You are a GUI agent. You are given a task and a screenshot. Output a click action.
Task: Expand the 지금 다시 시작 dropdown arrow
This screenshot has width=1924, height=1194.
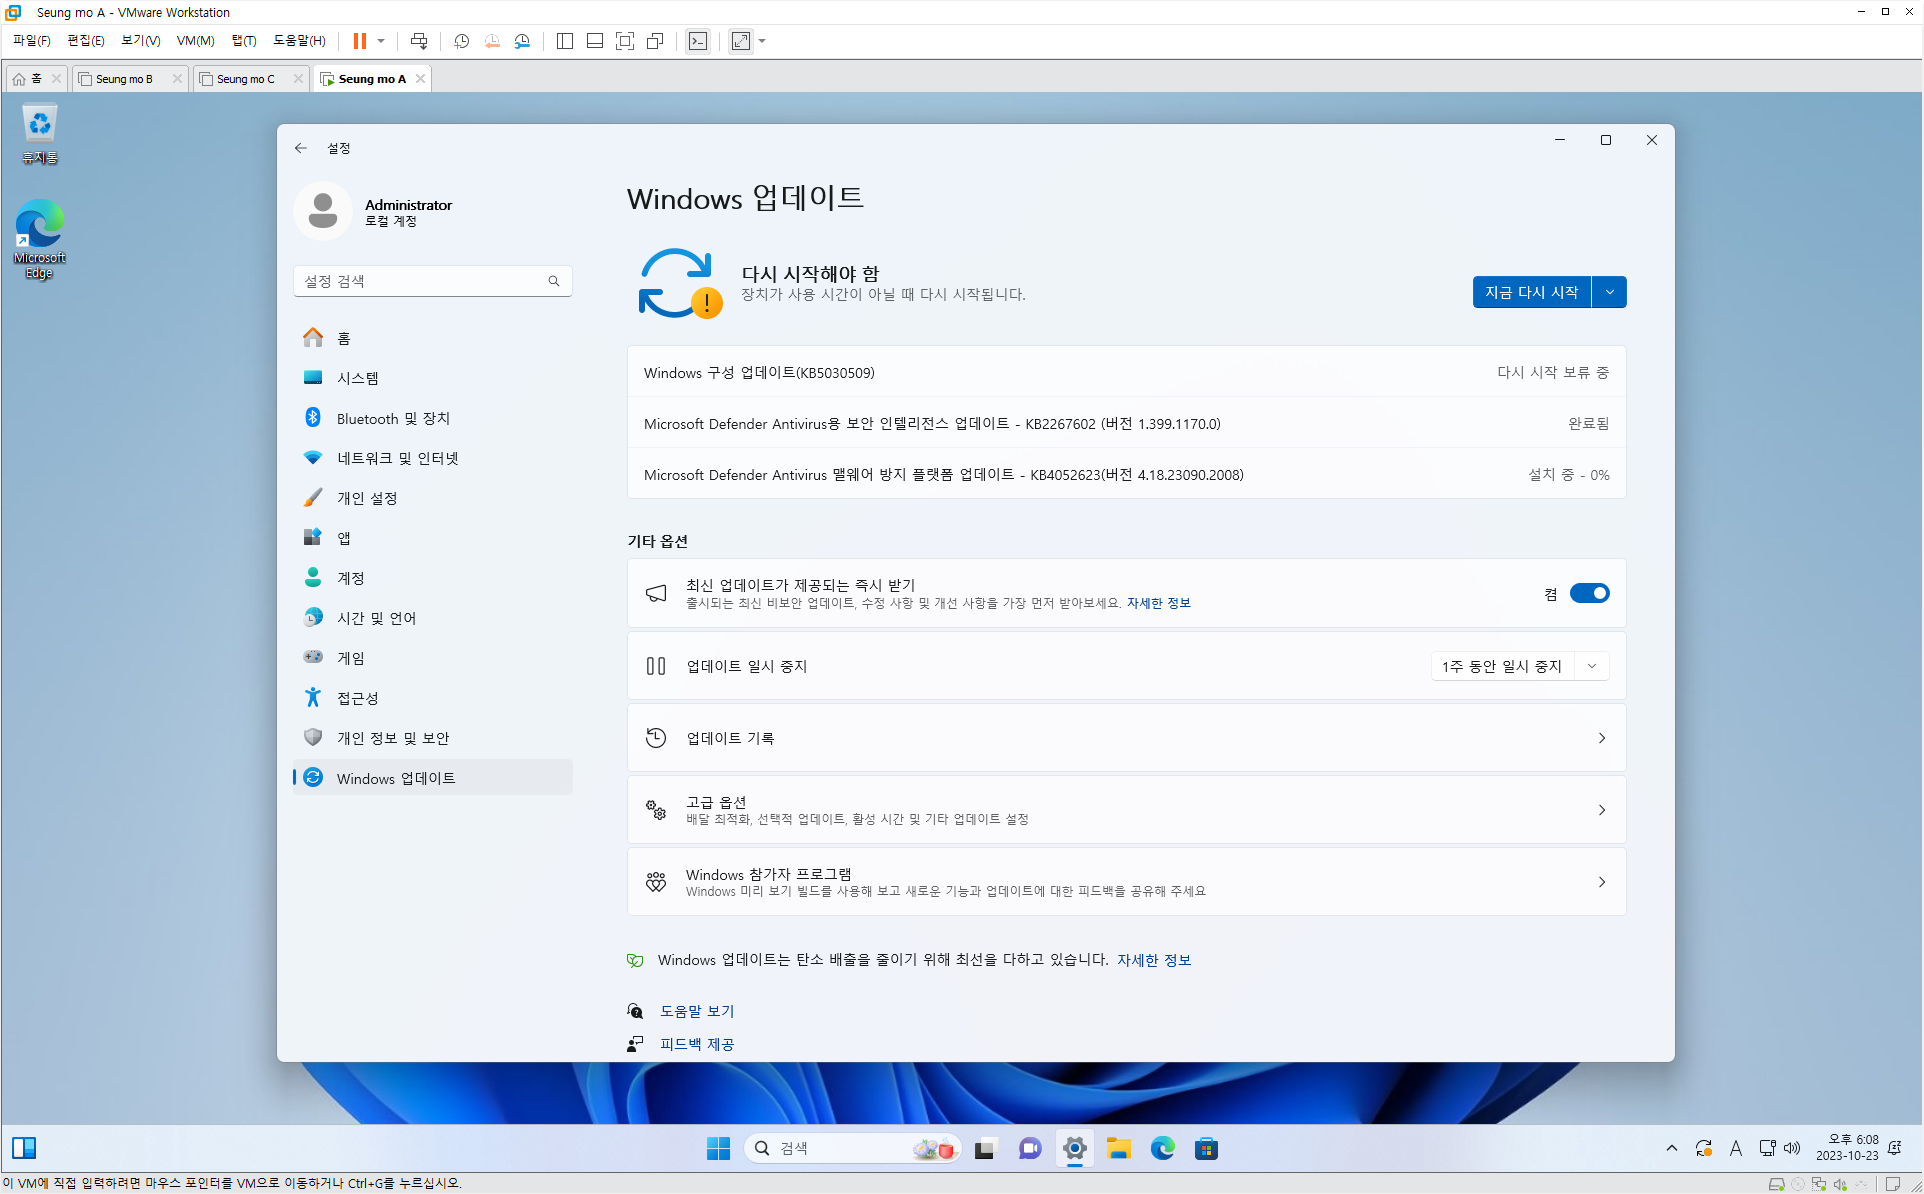point(1609,292)
